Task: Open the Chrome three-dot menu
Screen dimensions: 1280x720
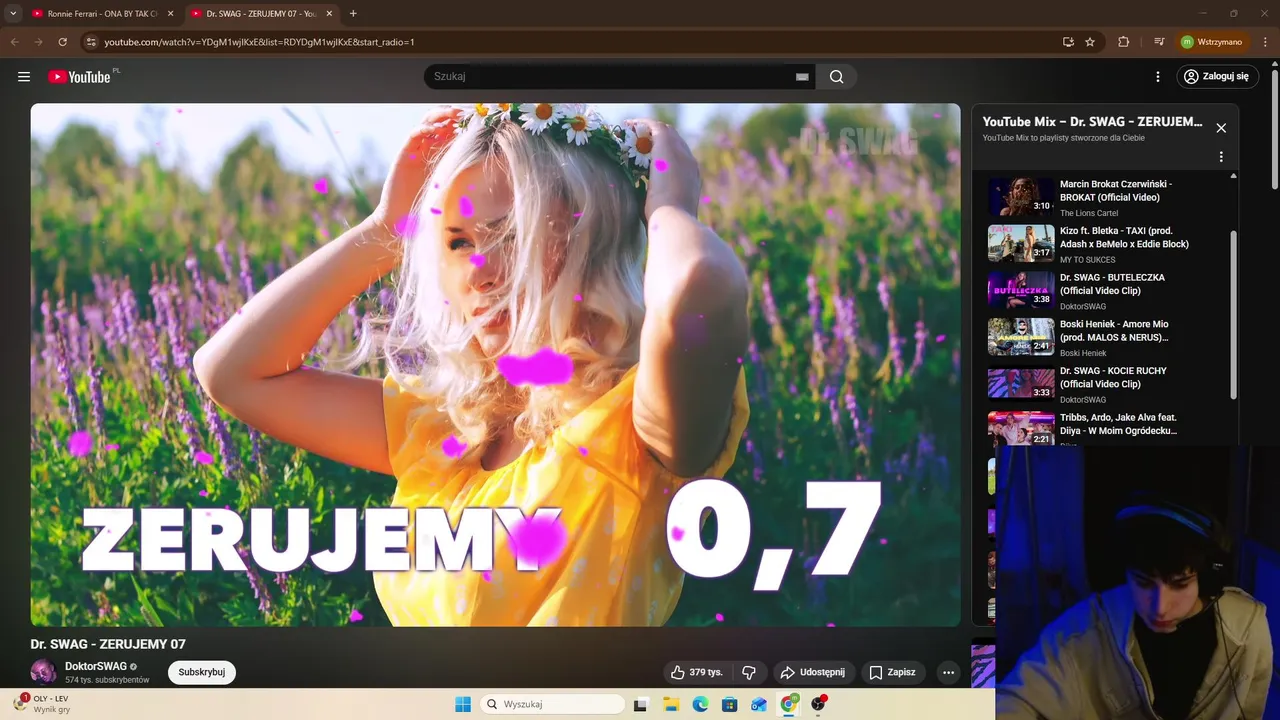Action: pos(1265,42)
